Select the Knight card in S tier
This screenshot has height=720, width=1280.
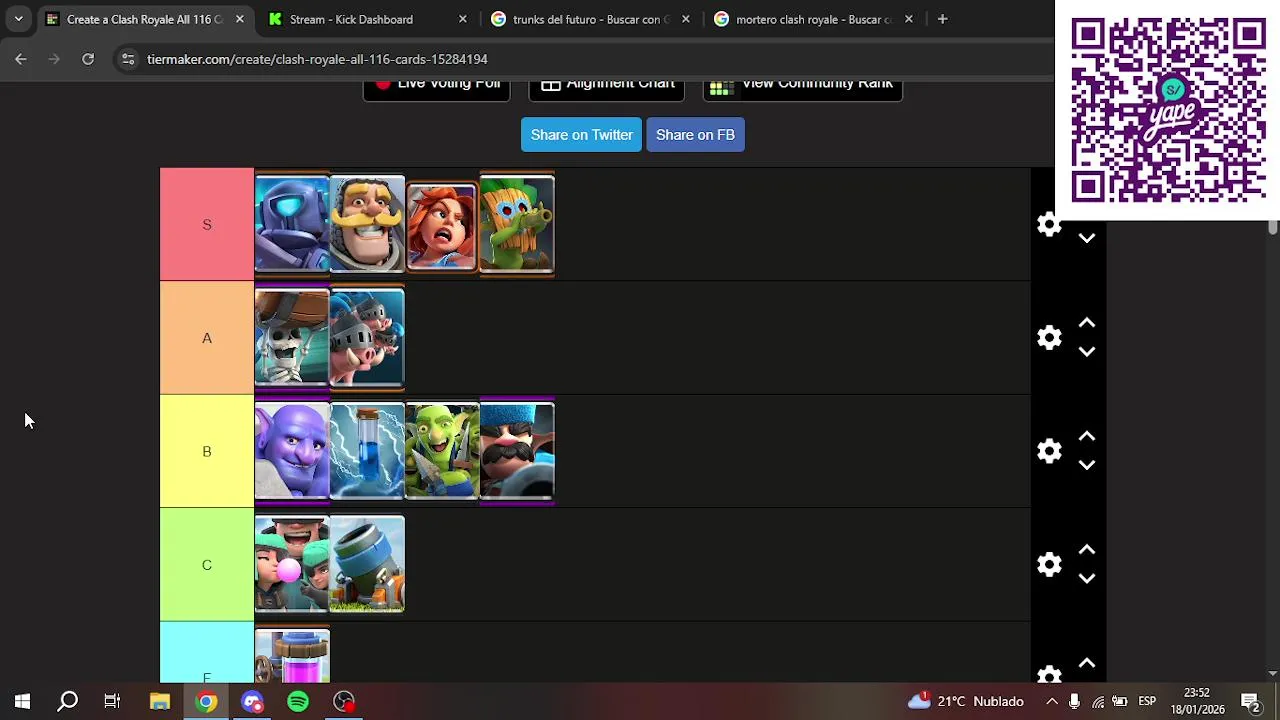(x=367, y=224)
